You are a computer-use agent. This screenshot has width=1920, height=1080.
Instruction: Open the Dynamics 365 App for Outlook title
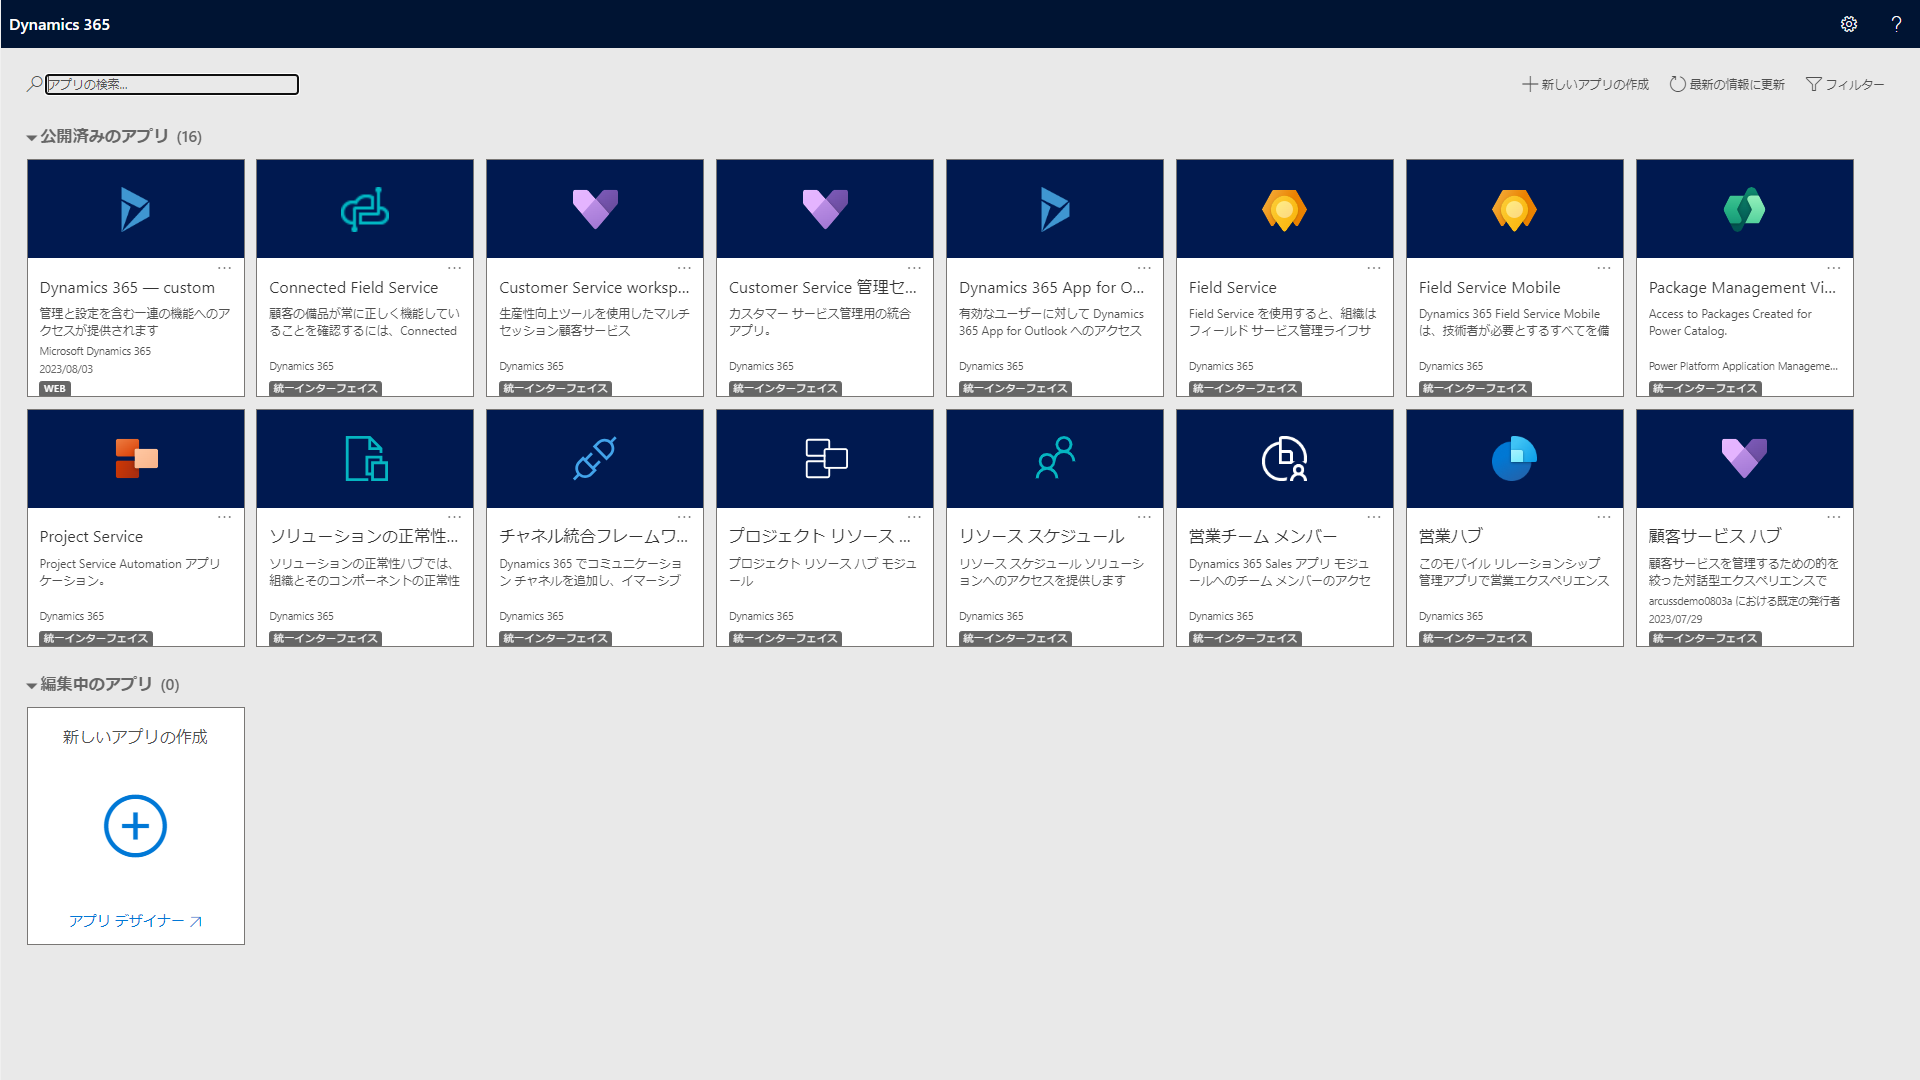pyautogui.click(x=1052, y=287)
